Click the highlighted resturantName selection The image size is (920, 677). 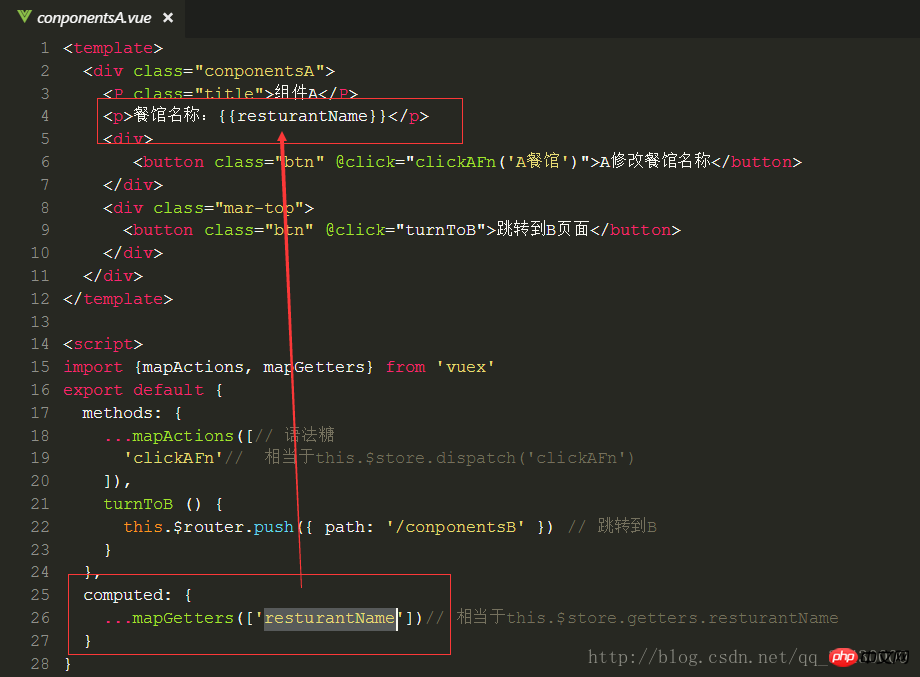pos(330,618)
